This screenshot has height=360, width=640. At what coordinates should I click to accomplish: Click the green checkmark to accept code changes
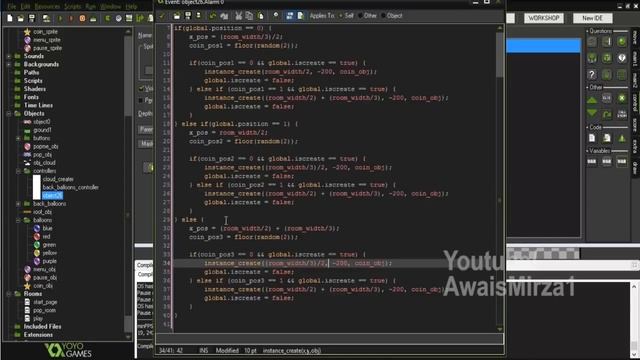click(x=162, y=16)
